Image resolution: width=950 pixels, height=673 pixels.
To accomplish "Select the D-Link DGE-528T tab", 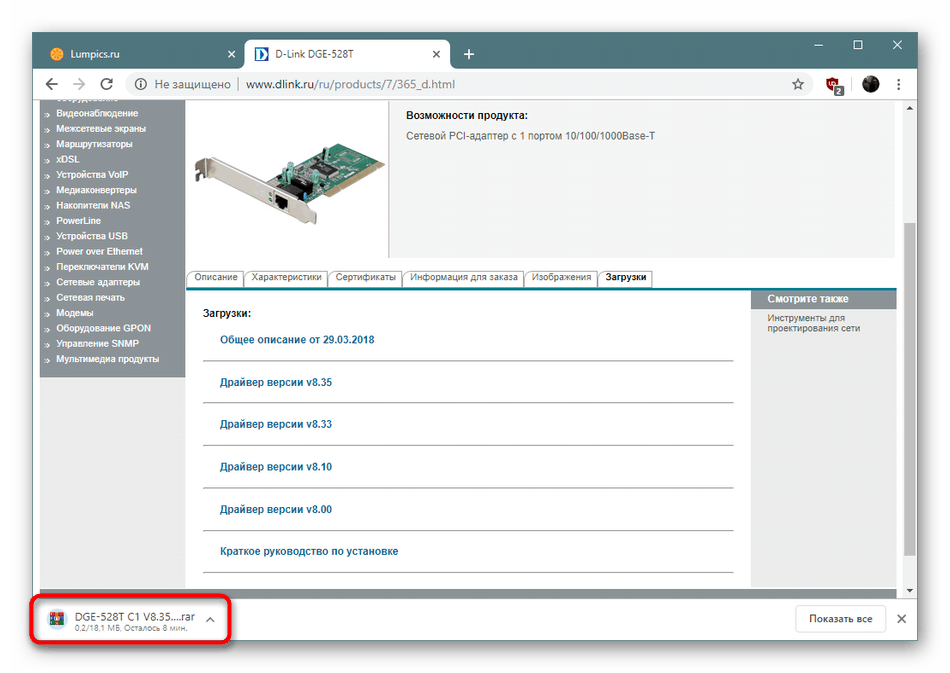I will click(347, 55).
